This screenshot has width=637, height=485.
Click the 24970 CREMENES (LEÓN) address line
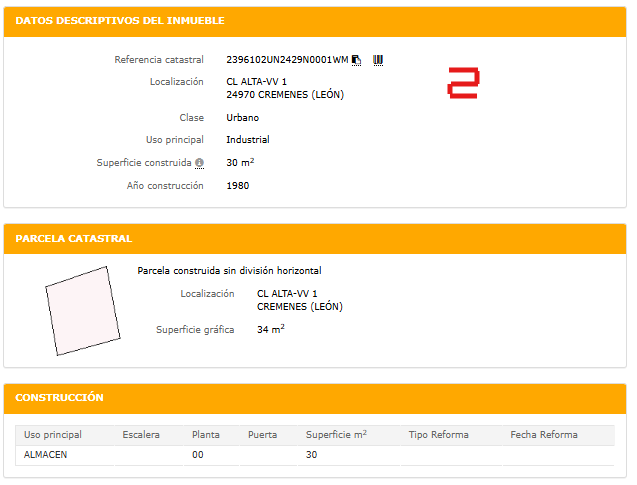[x=284, y=94]
